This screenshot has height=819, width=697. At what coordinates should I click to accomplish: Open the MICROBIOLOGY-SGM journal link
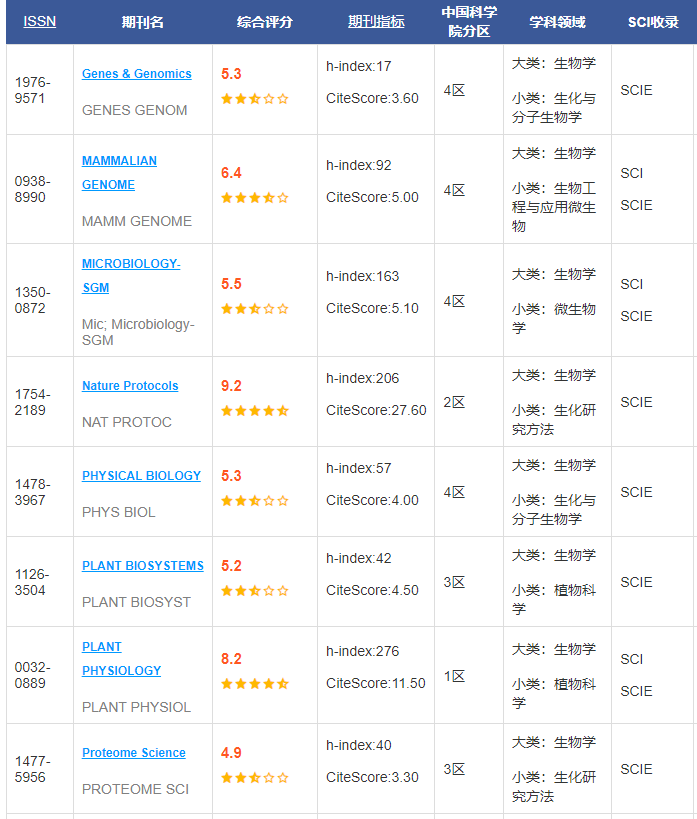pyautogui.click(x=130, y=276)
